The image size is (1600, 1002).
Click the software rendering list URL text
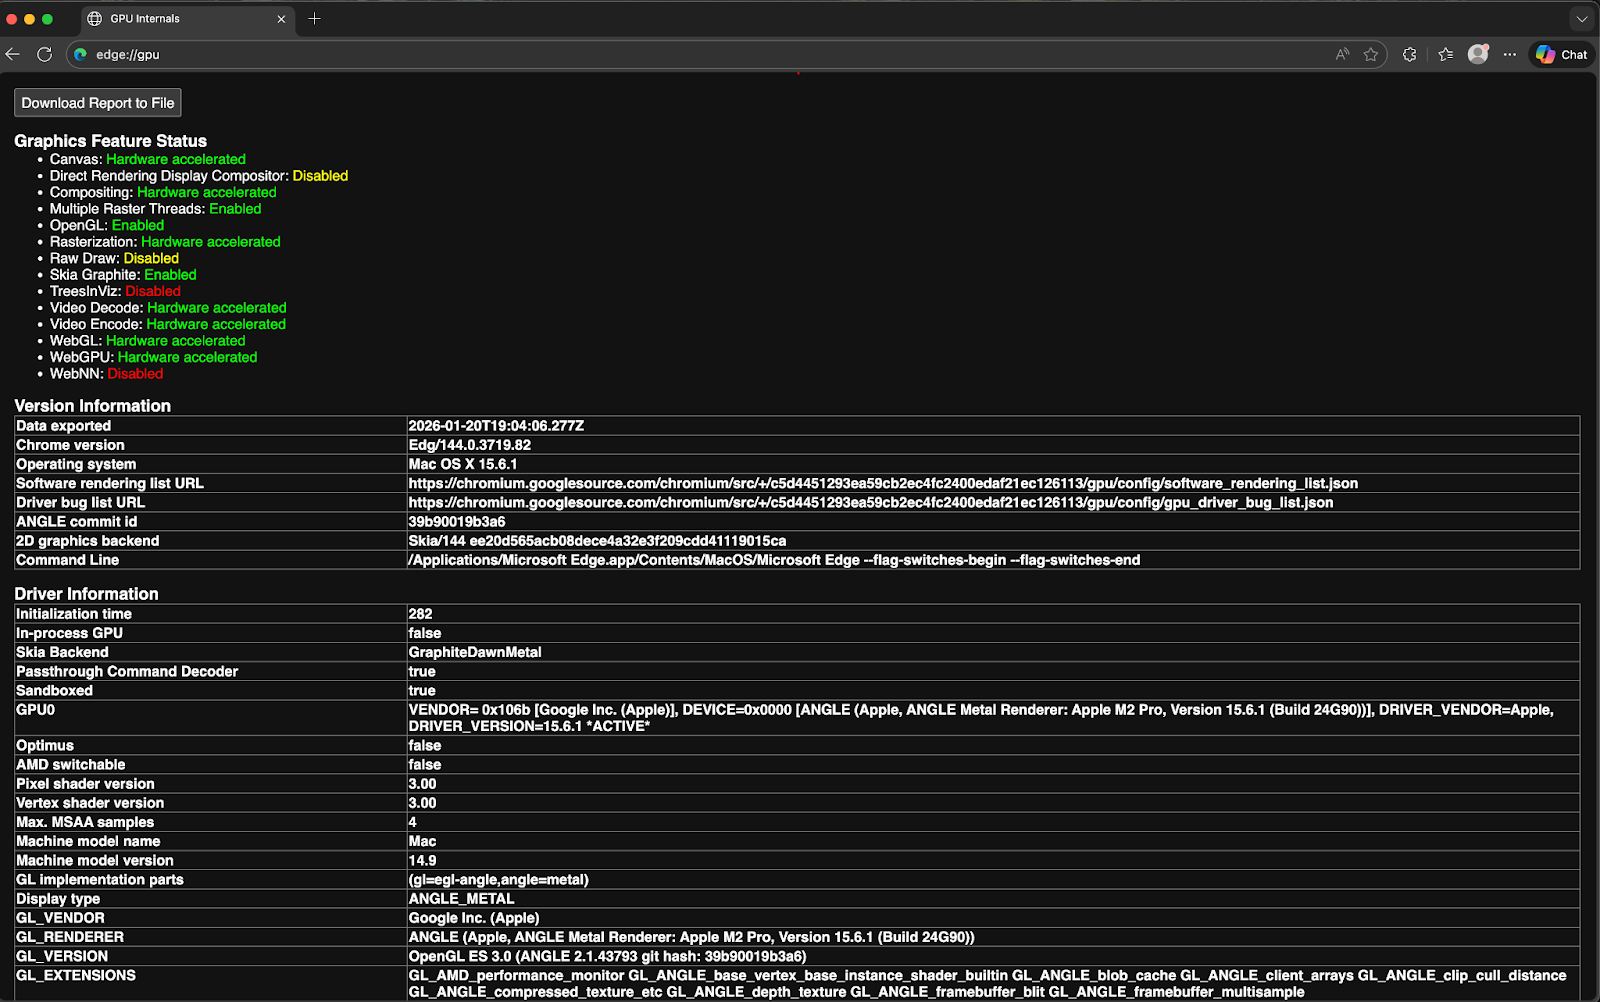click(882, 484)
